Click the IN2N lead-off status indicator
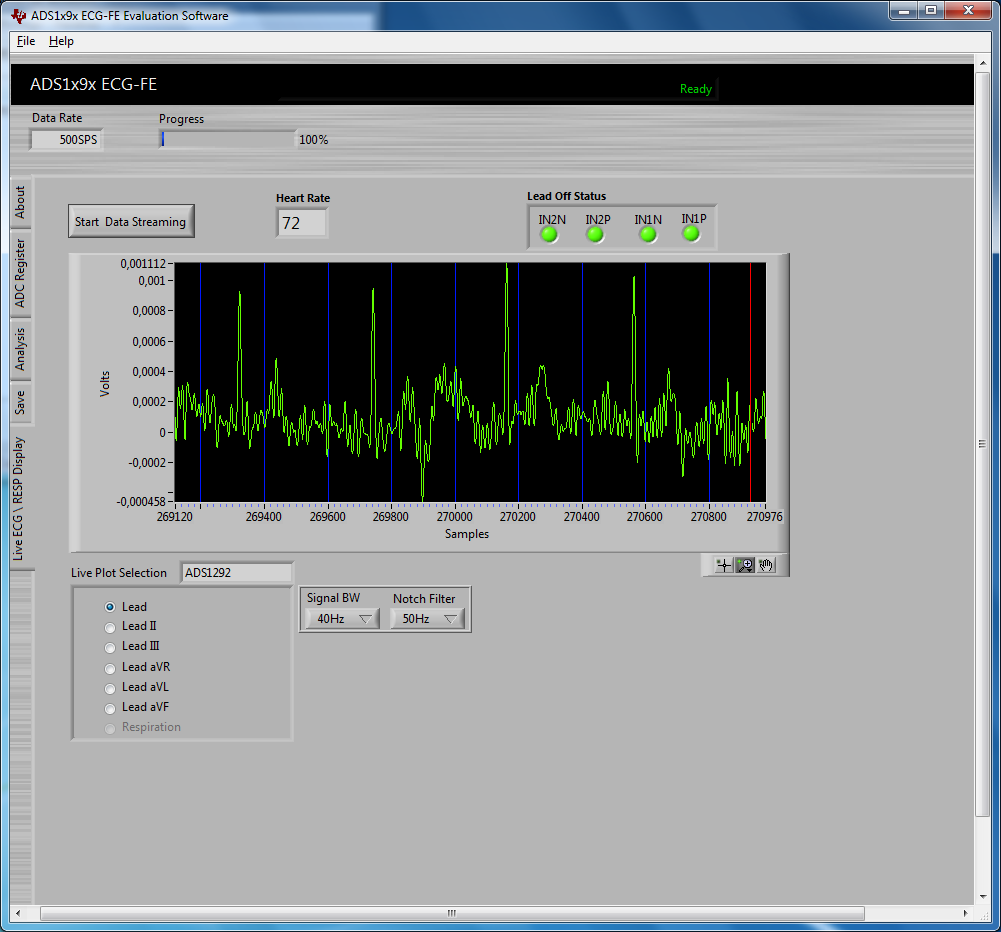 pos(548,234)
